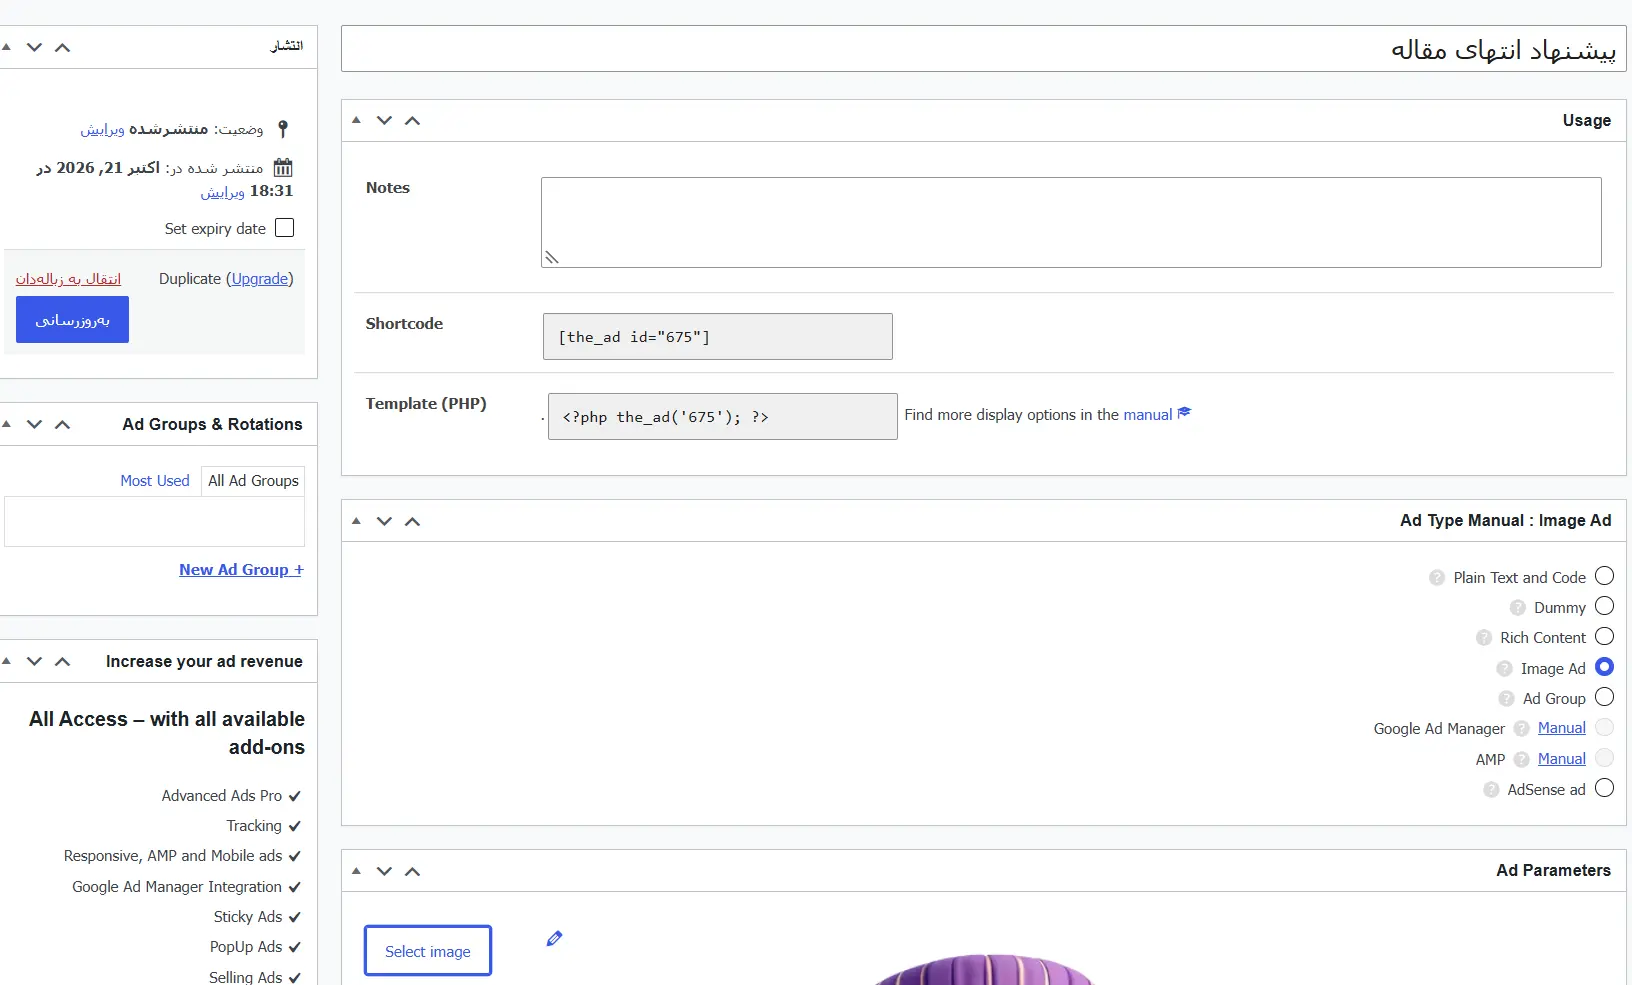The width and height of the screenshot is (1632, 985).
Task: Move Ad Groups & Rotations panel up
Action: pyautogui.click(x=62, y=424)
